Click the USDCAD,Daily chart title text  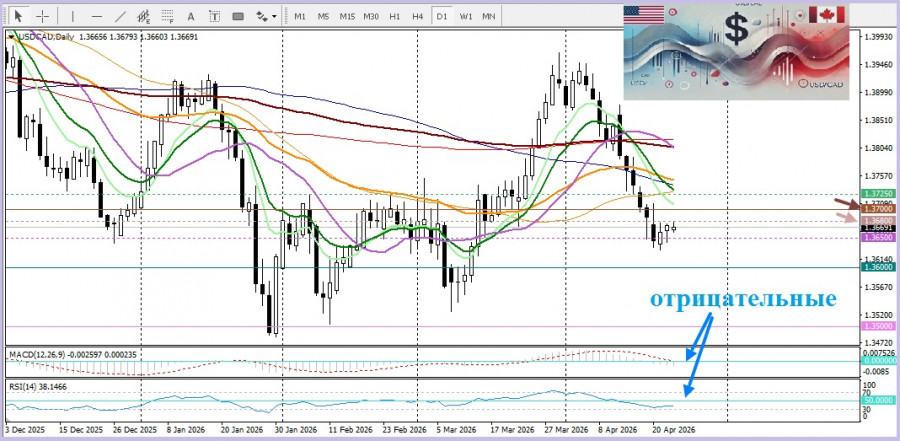pyautogui.click(x=46, y=37)
